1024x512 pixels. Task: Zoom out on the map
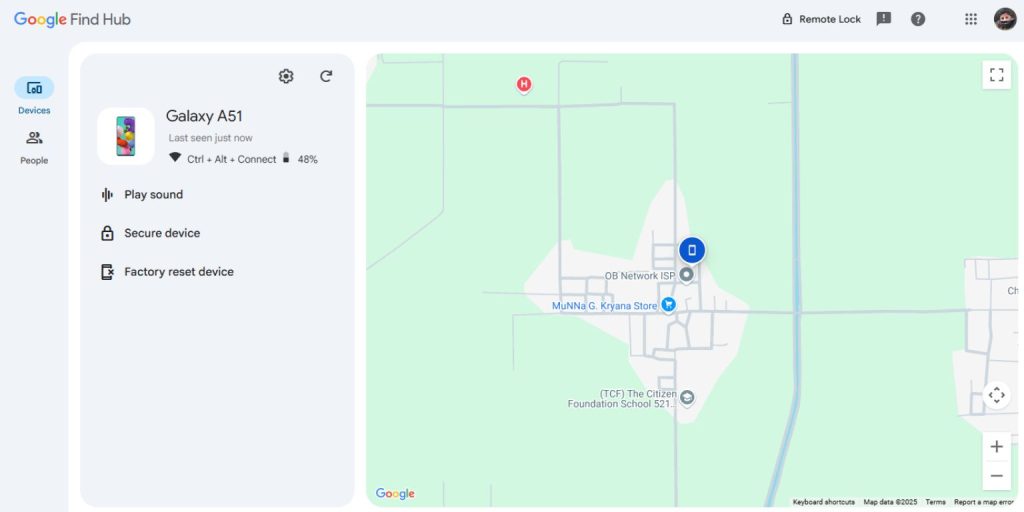(x=997, y=475)
